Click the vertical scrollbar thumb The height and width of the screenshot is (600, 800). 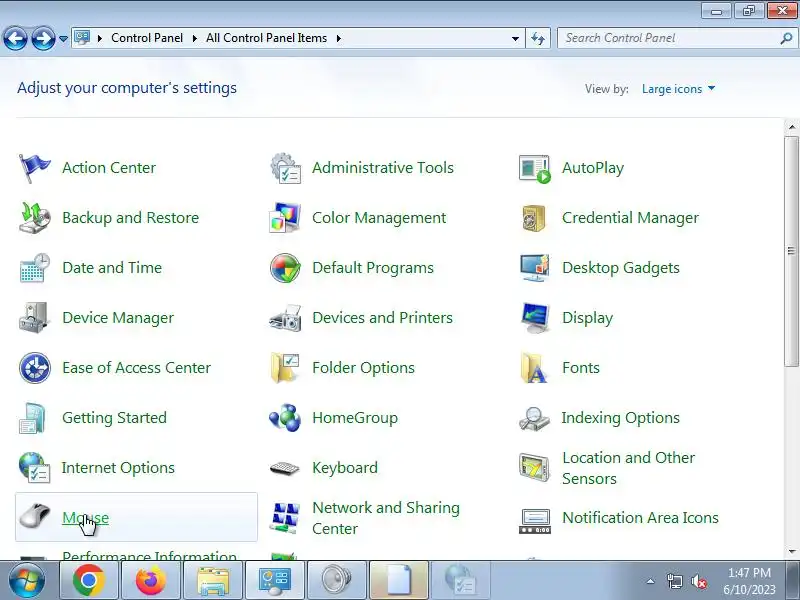click(x=791, y=251)
